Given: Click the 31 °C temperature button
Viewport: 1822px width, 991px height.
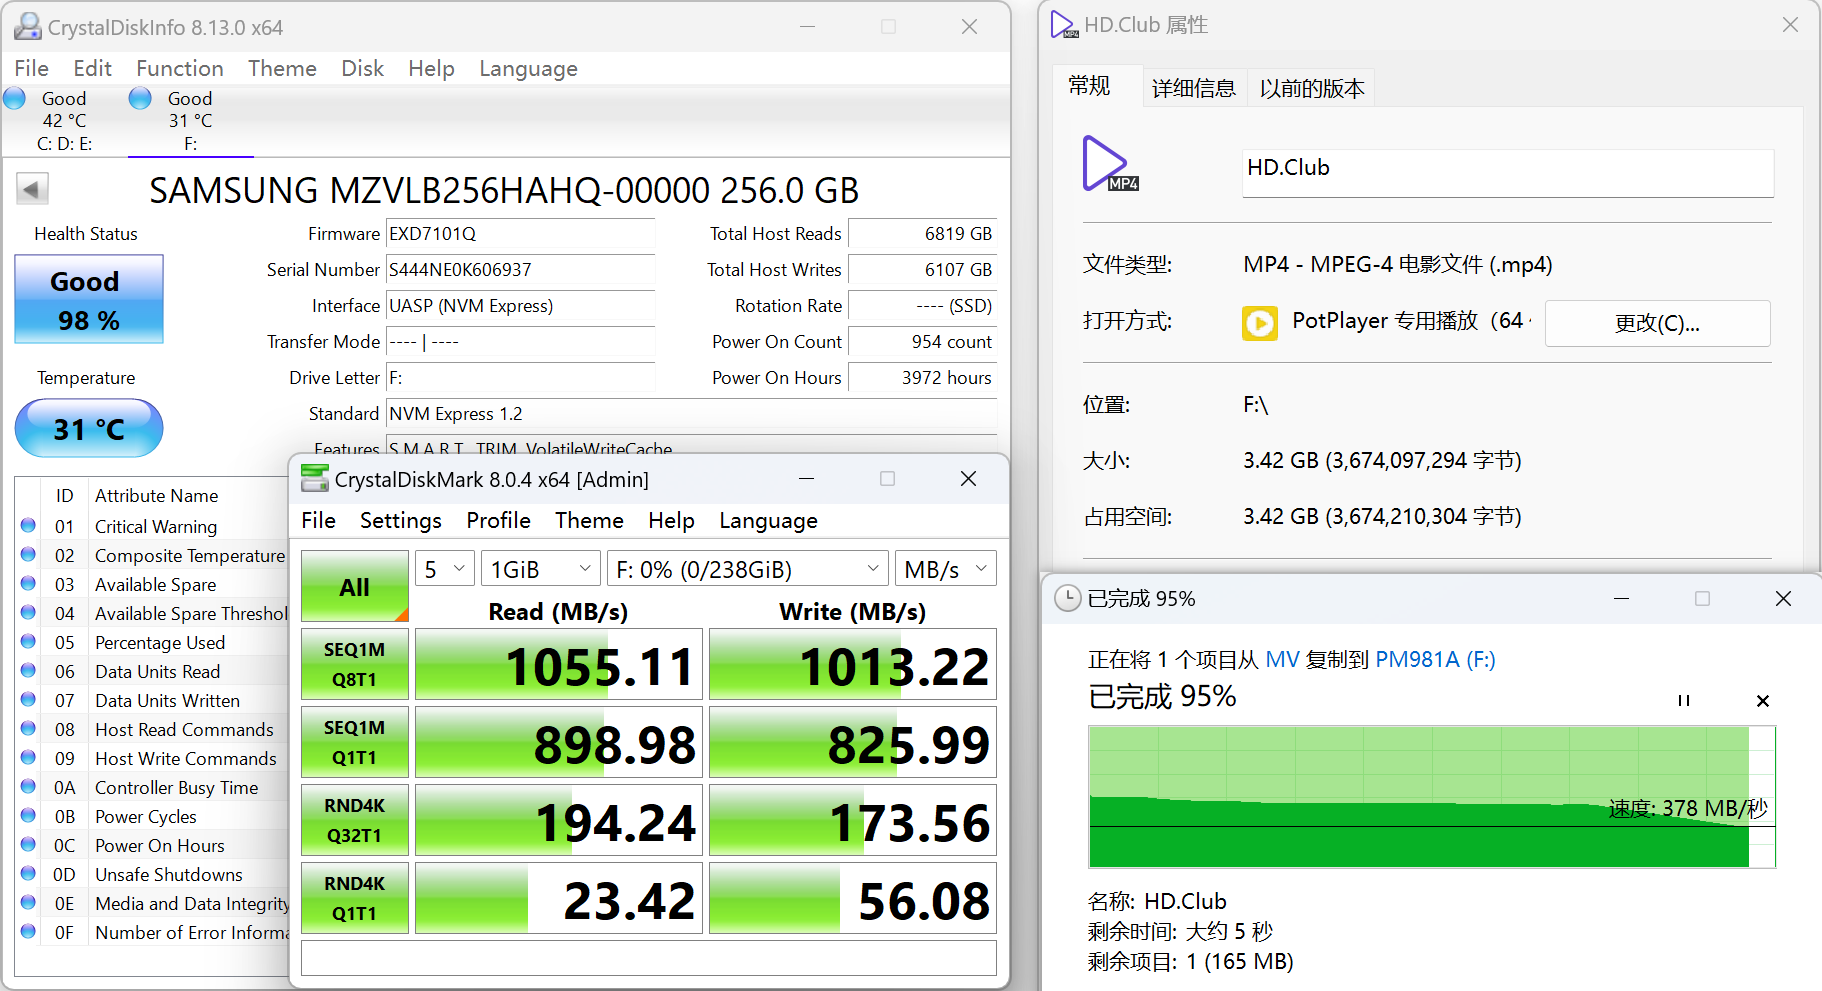Looking at the screenshot, I should (89, 428).
